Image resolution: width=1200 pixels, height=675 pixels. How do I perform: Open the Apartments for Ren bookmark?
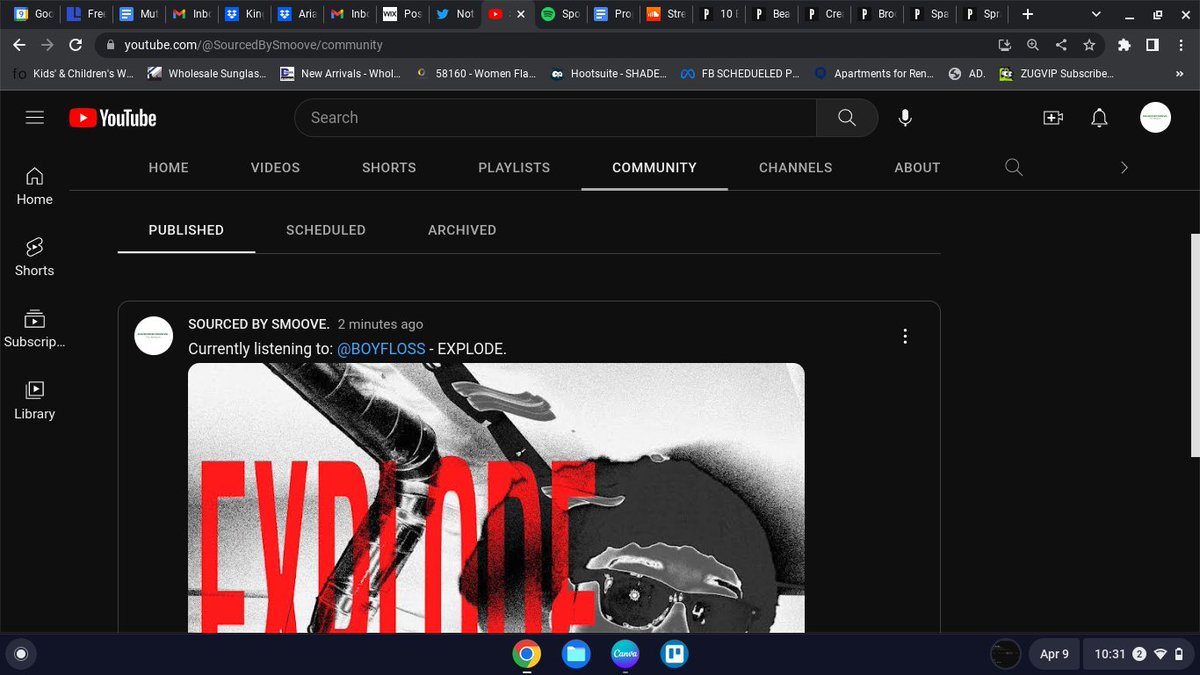pyautogui.click(x=874, y=74)
